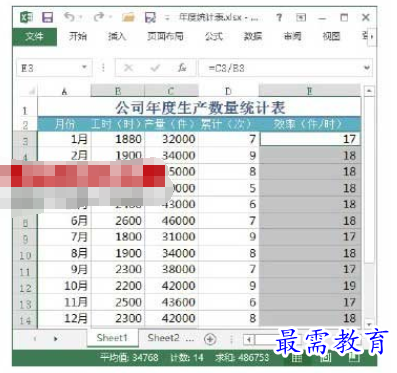The image size is (397, 373).
Task: Switch to the 公式 ribbon tab
Action: click(x=214, y=36)
